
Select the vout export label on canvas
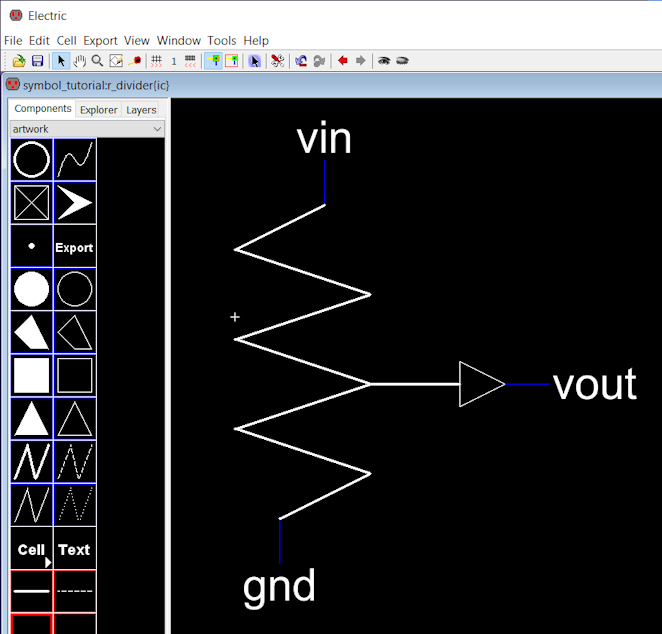tap(594, 384)
